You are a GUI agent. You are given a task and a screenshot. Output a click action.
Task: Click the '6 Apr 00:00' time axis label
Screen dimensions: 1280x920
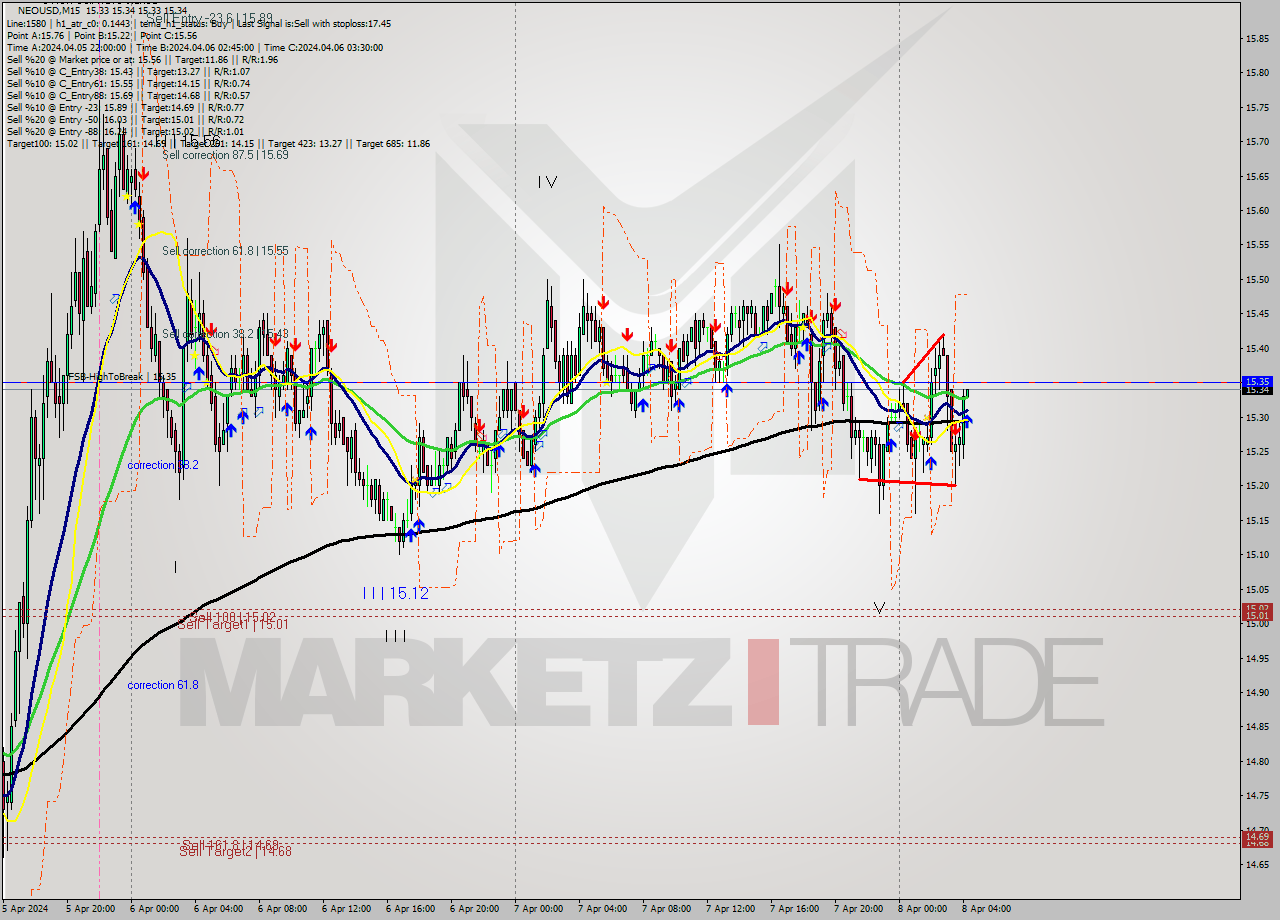pos(157,909)
